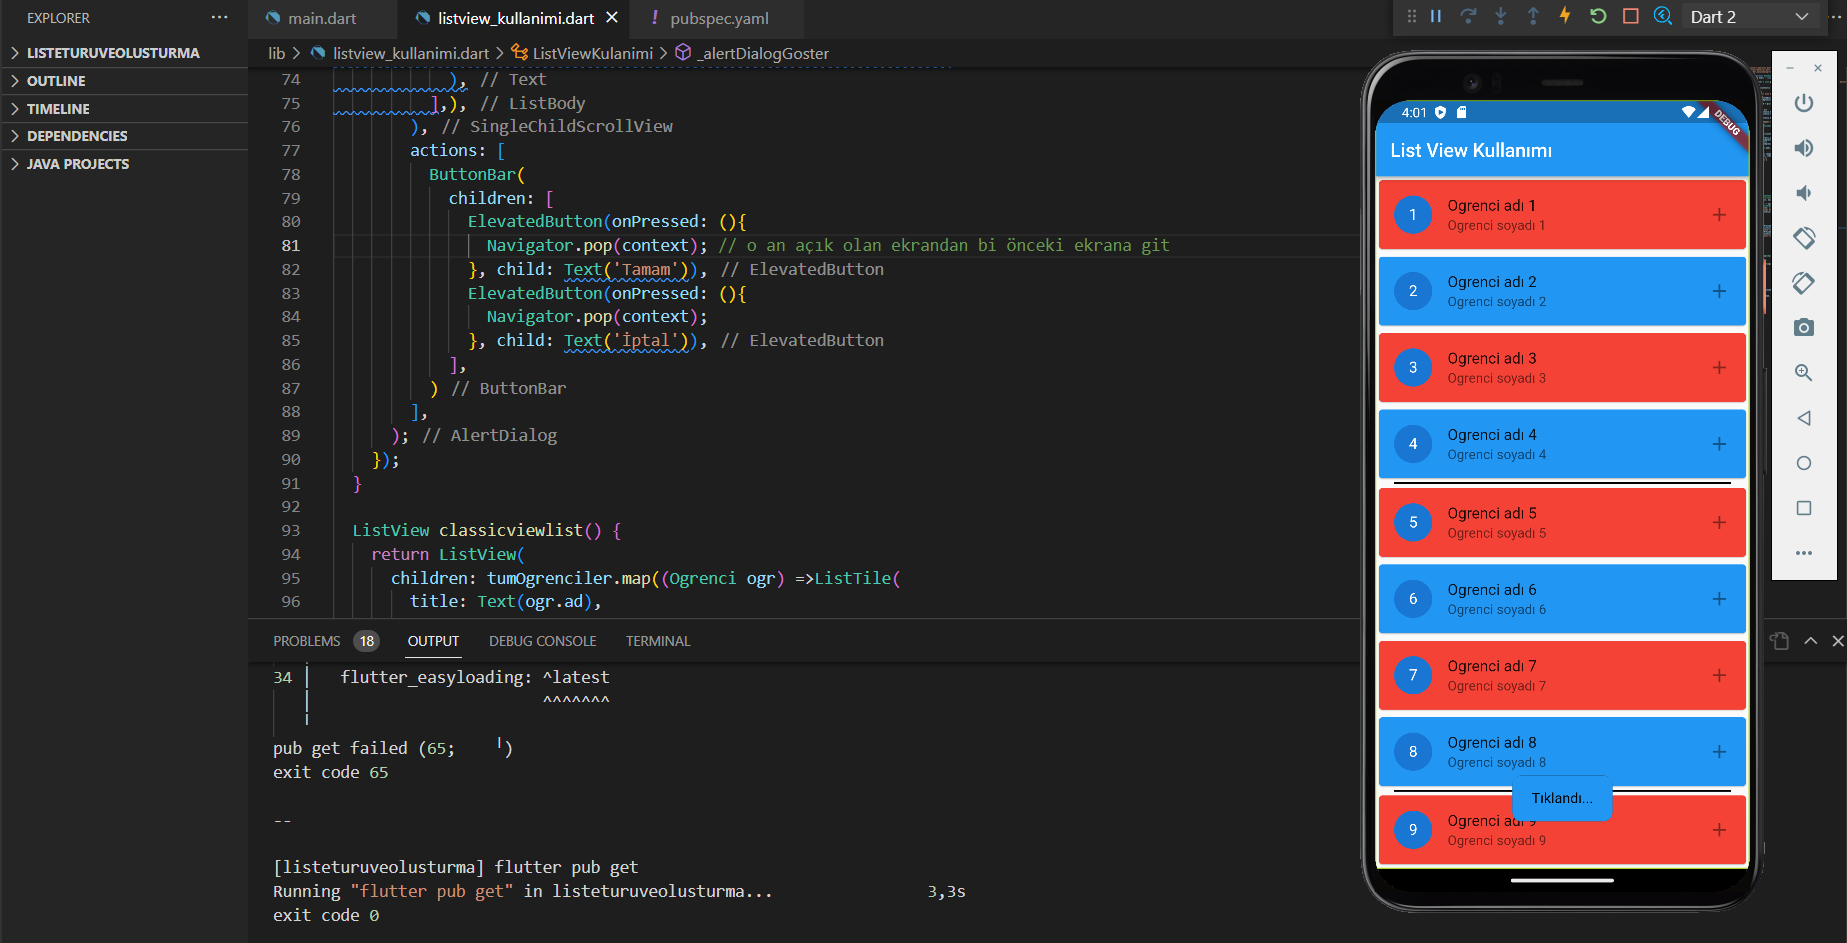Image resolution: width=1847 pixels, height=943 pixels.
Task: Hot restart the app using the green restart icon
Action: pos(1597,16)
